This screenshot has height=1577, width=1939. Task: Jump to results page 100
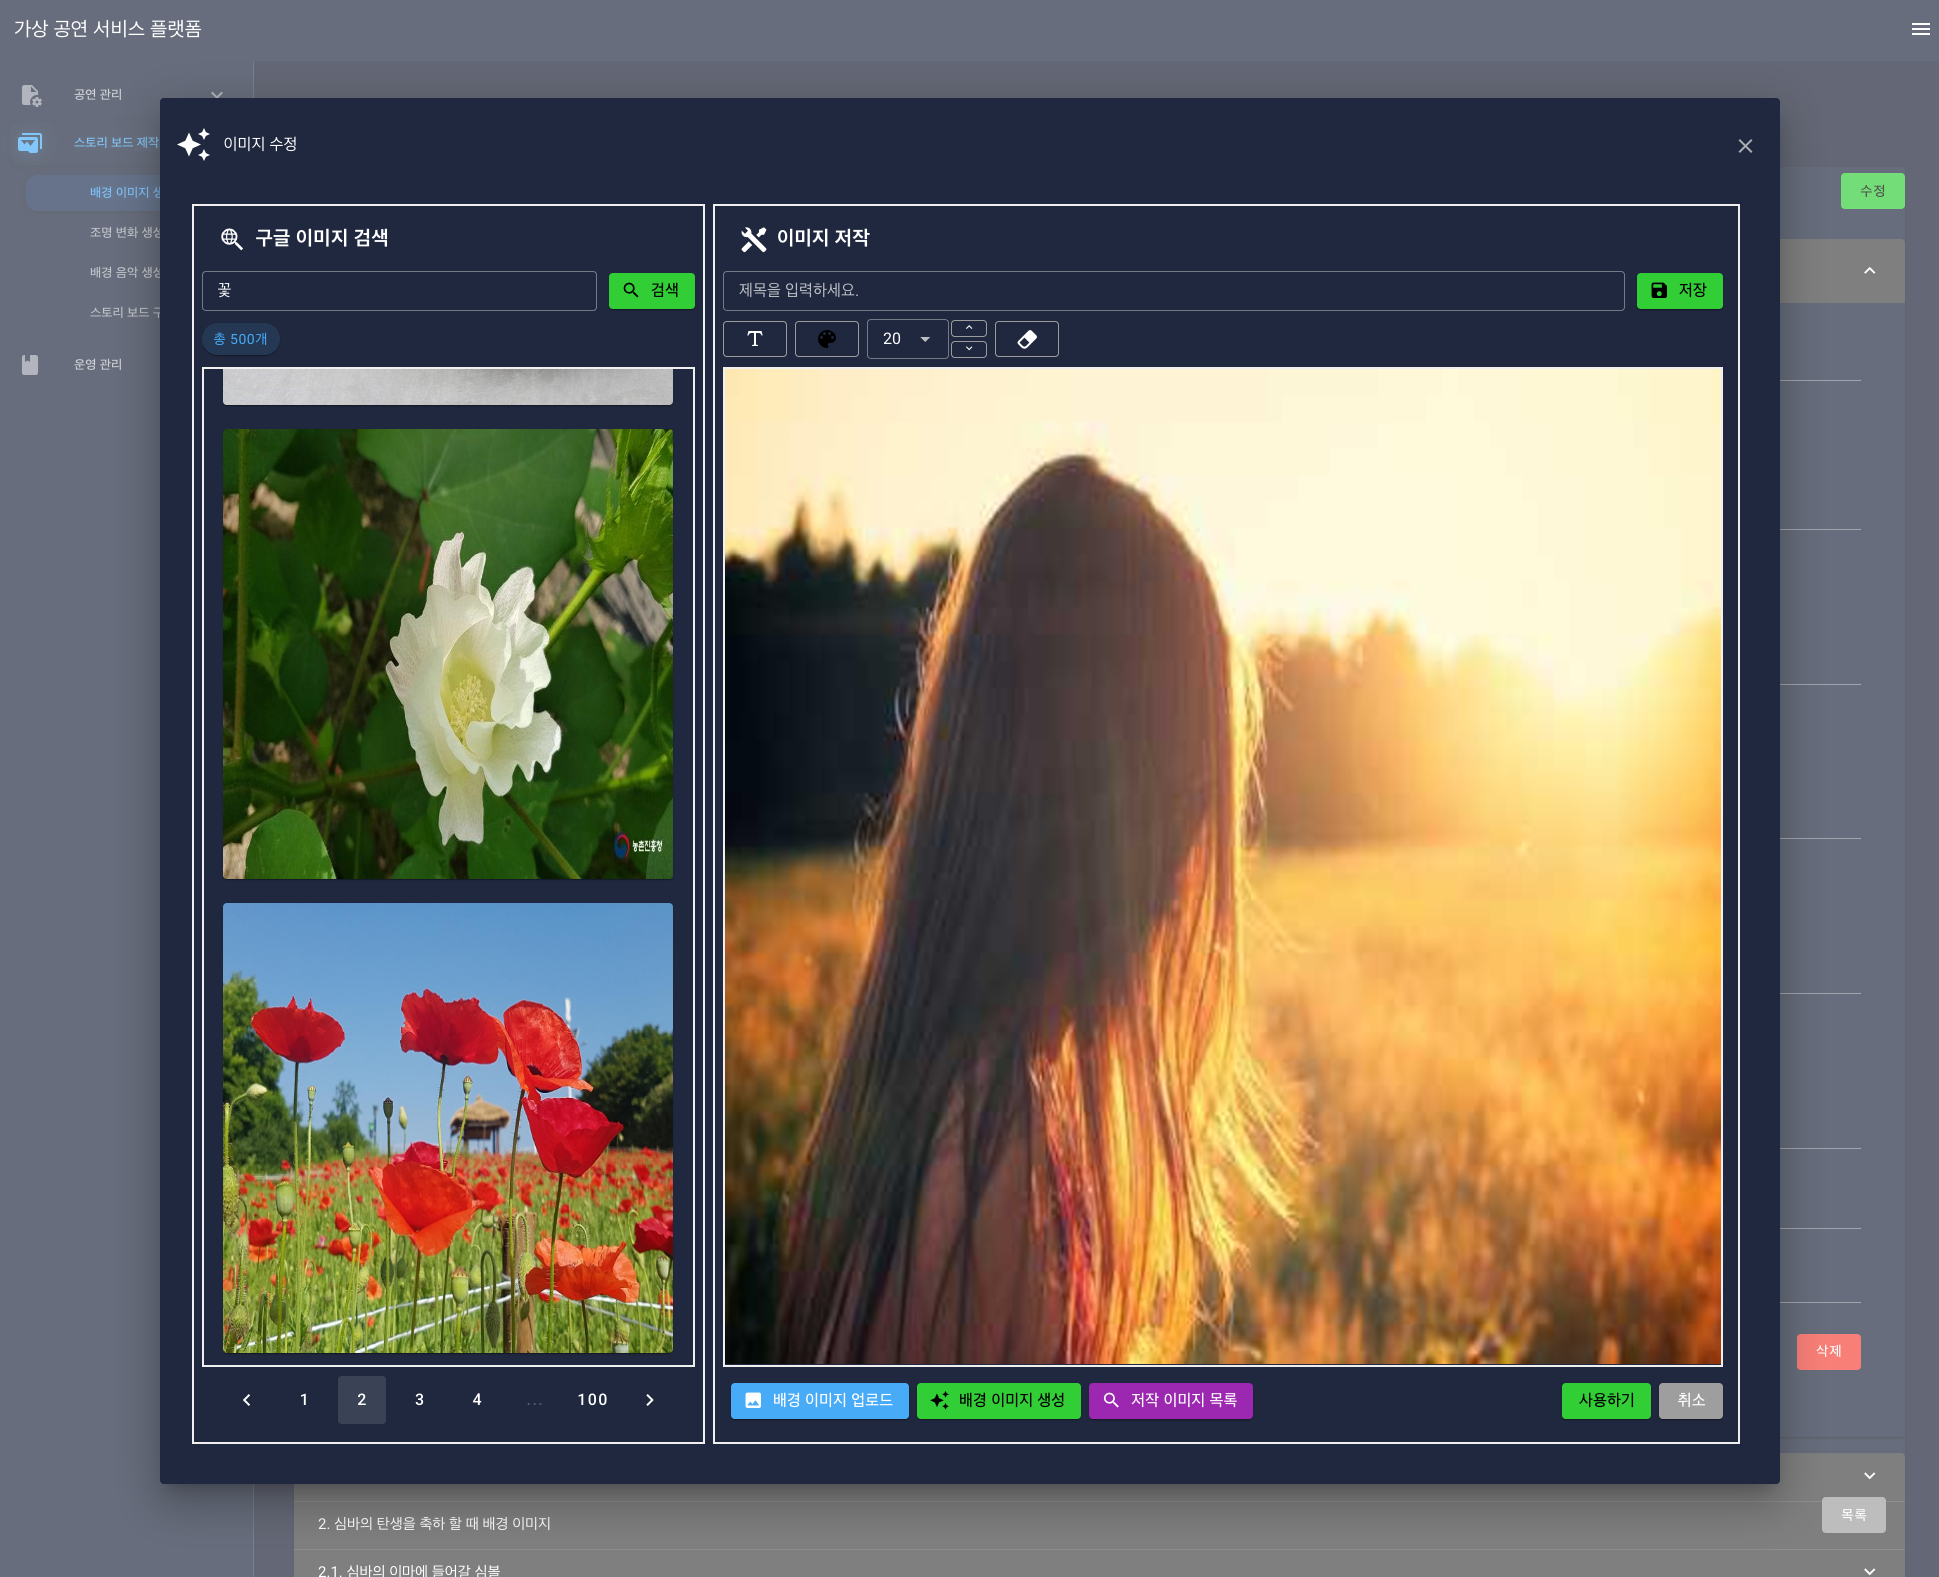[x=592, y=1400]
